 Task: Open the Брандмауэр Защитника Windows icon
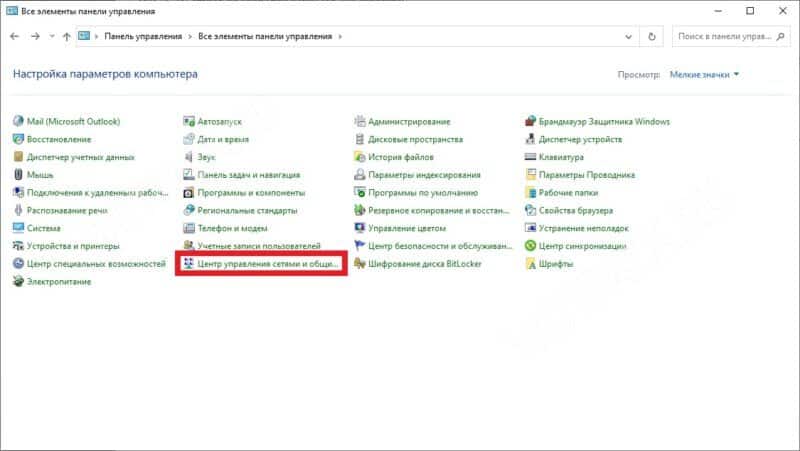pos(530,122)
